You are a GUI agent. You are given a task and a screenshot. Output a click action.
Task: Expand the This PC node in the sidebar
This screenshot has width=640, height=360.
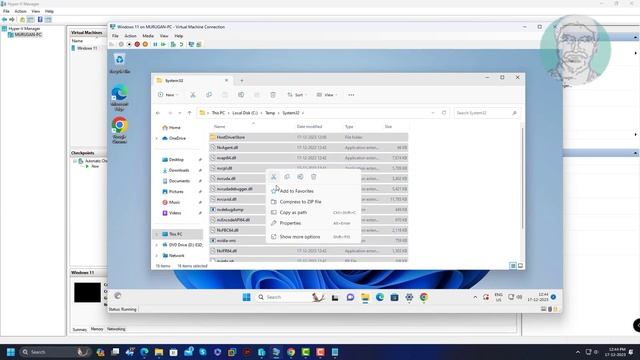pos(157,234)
